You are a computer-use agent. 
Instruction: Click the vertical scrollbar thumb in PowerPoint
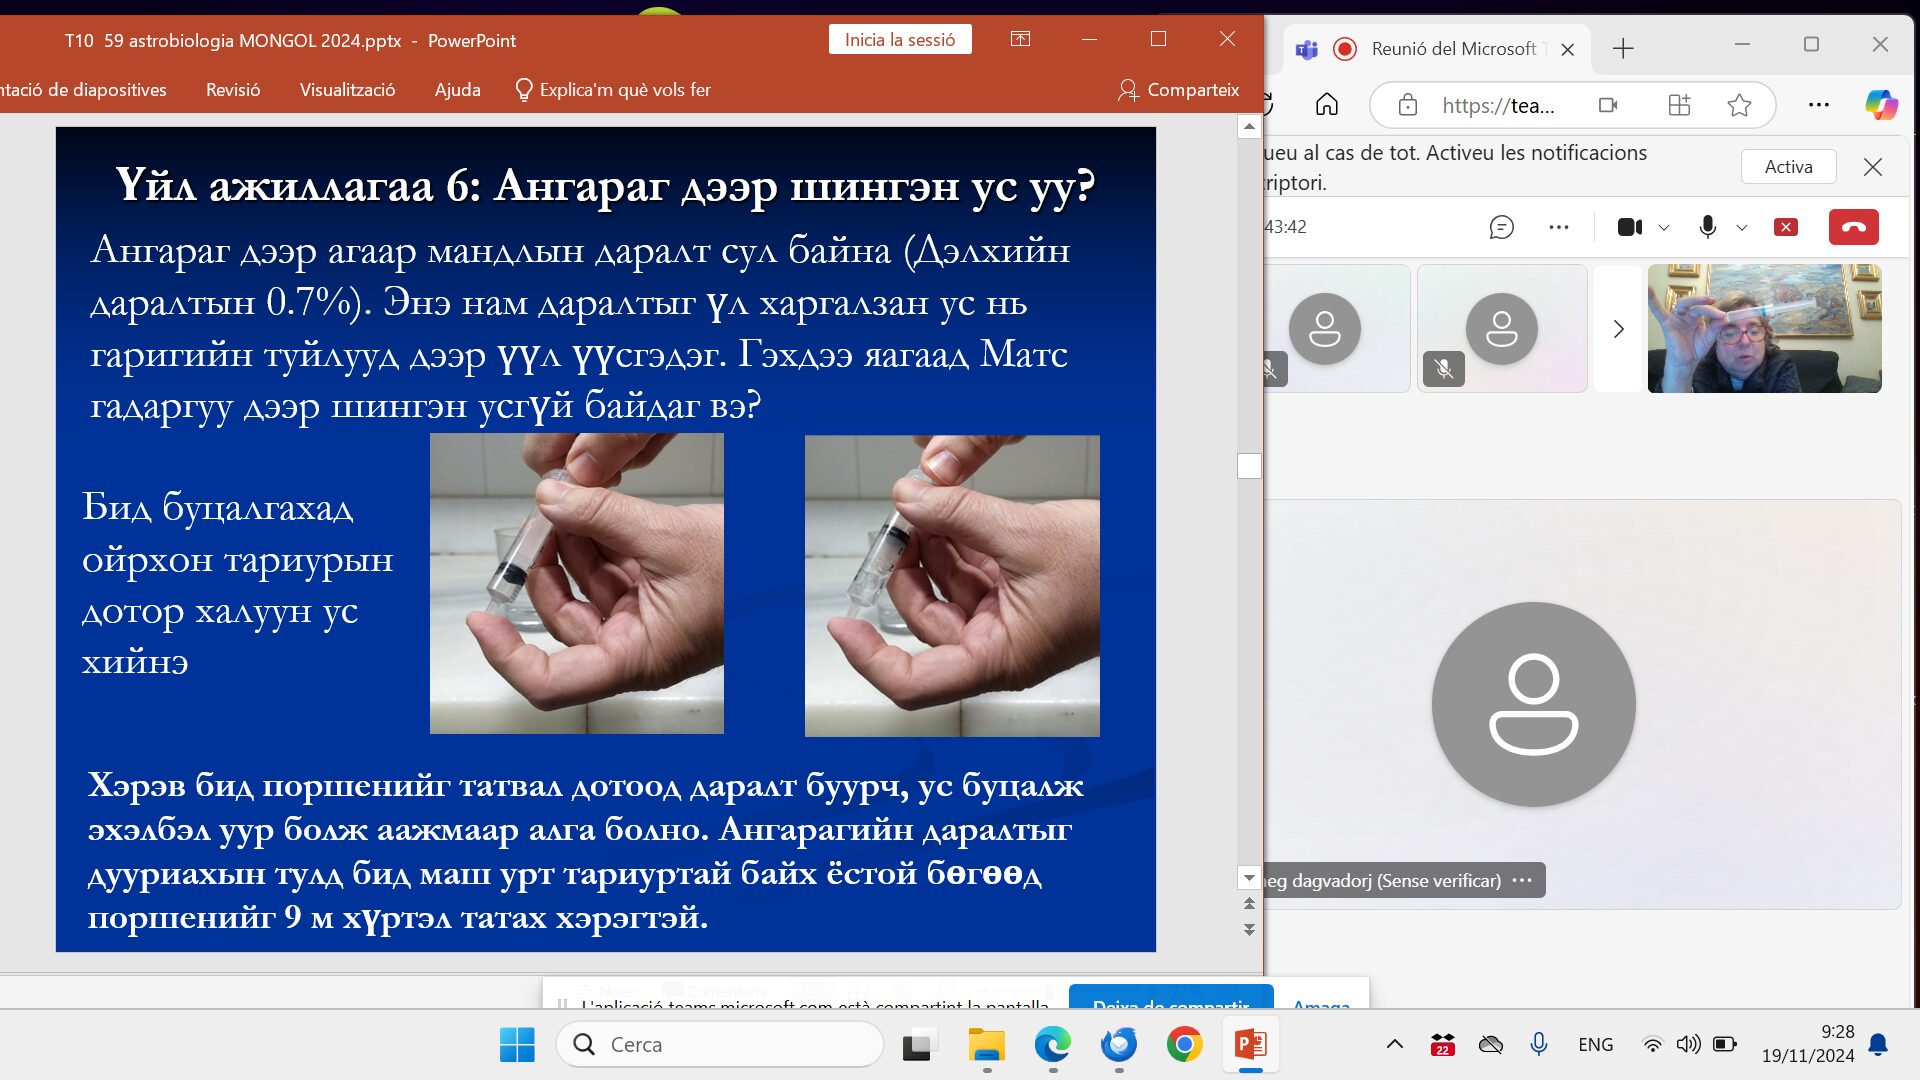click(x=1249, y=466)
